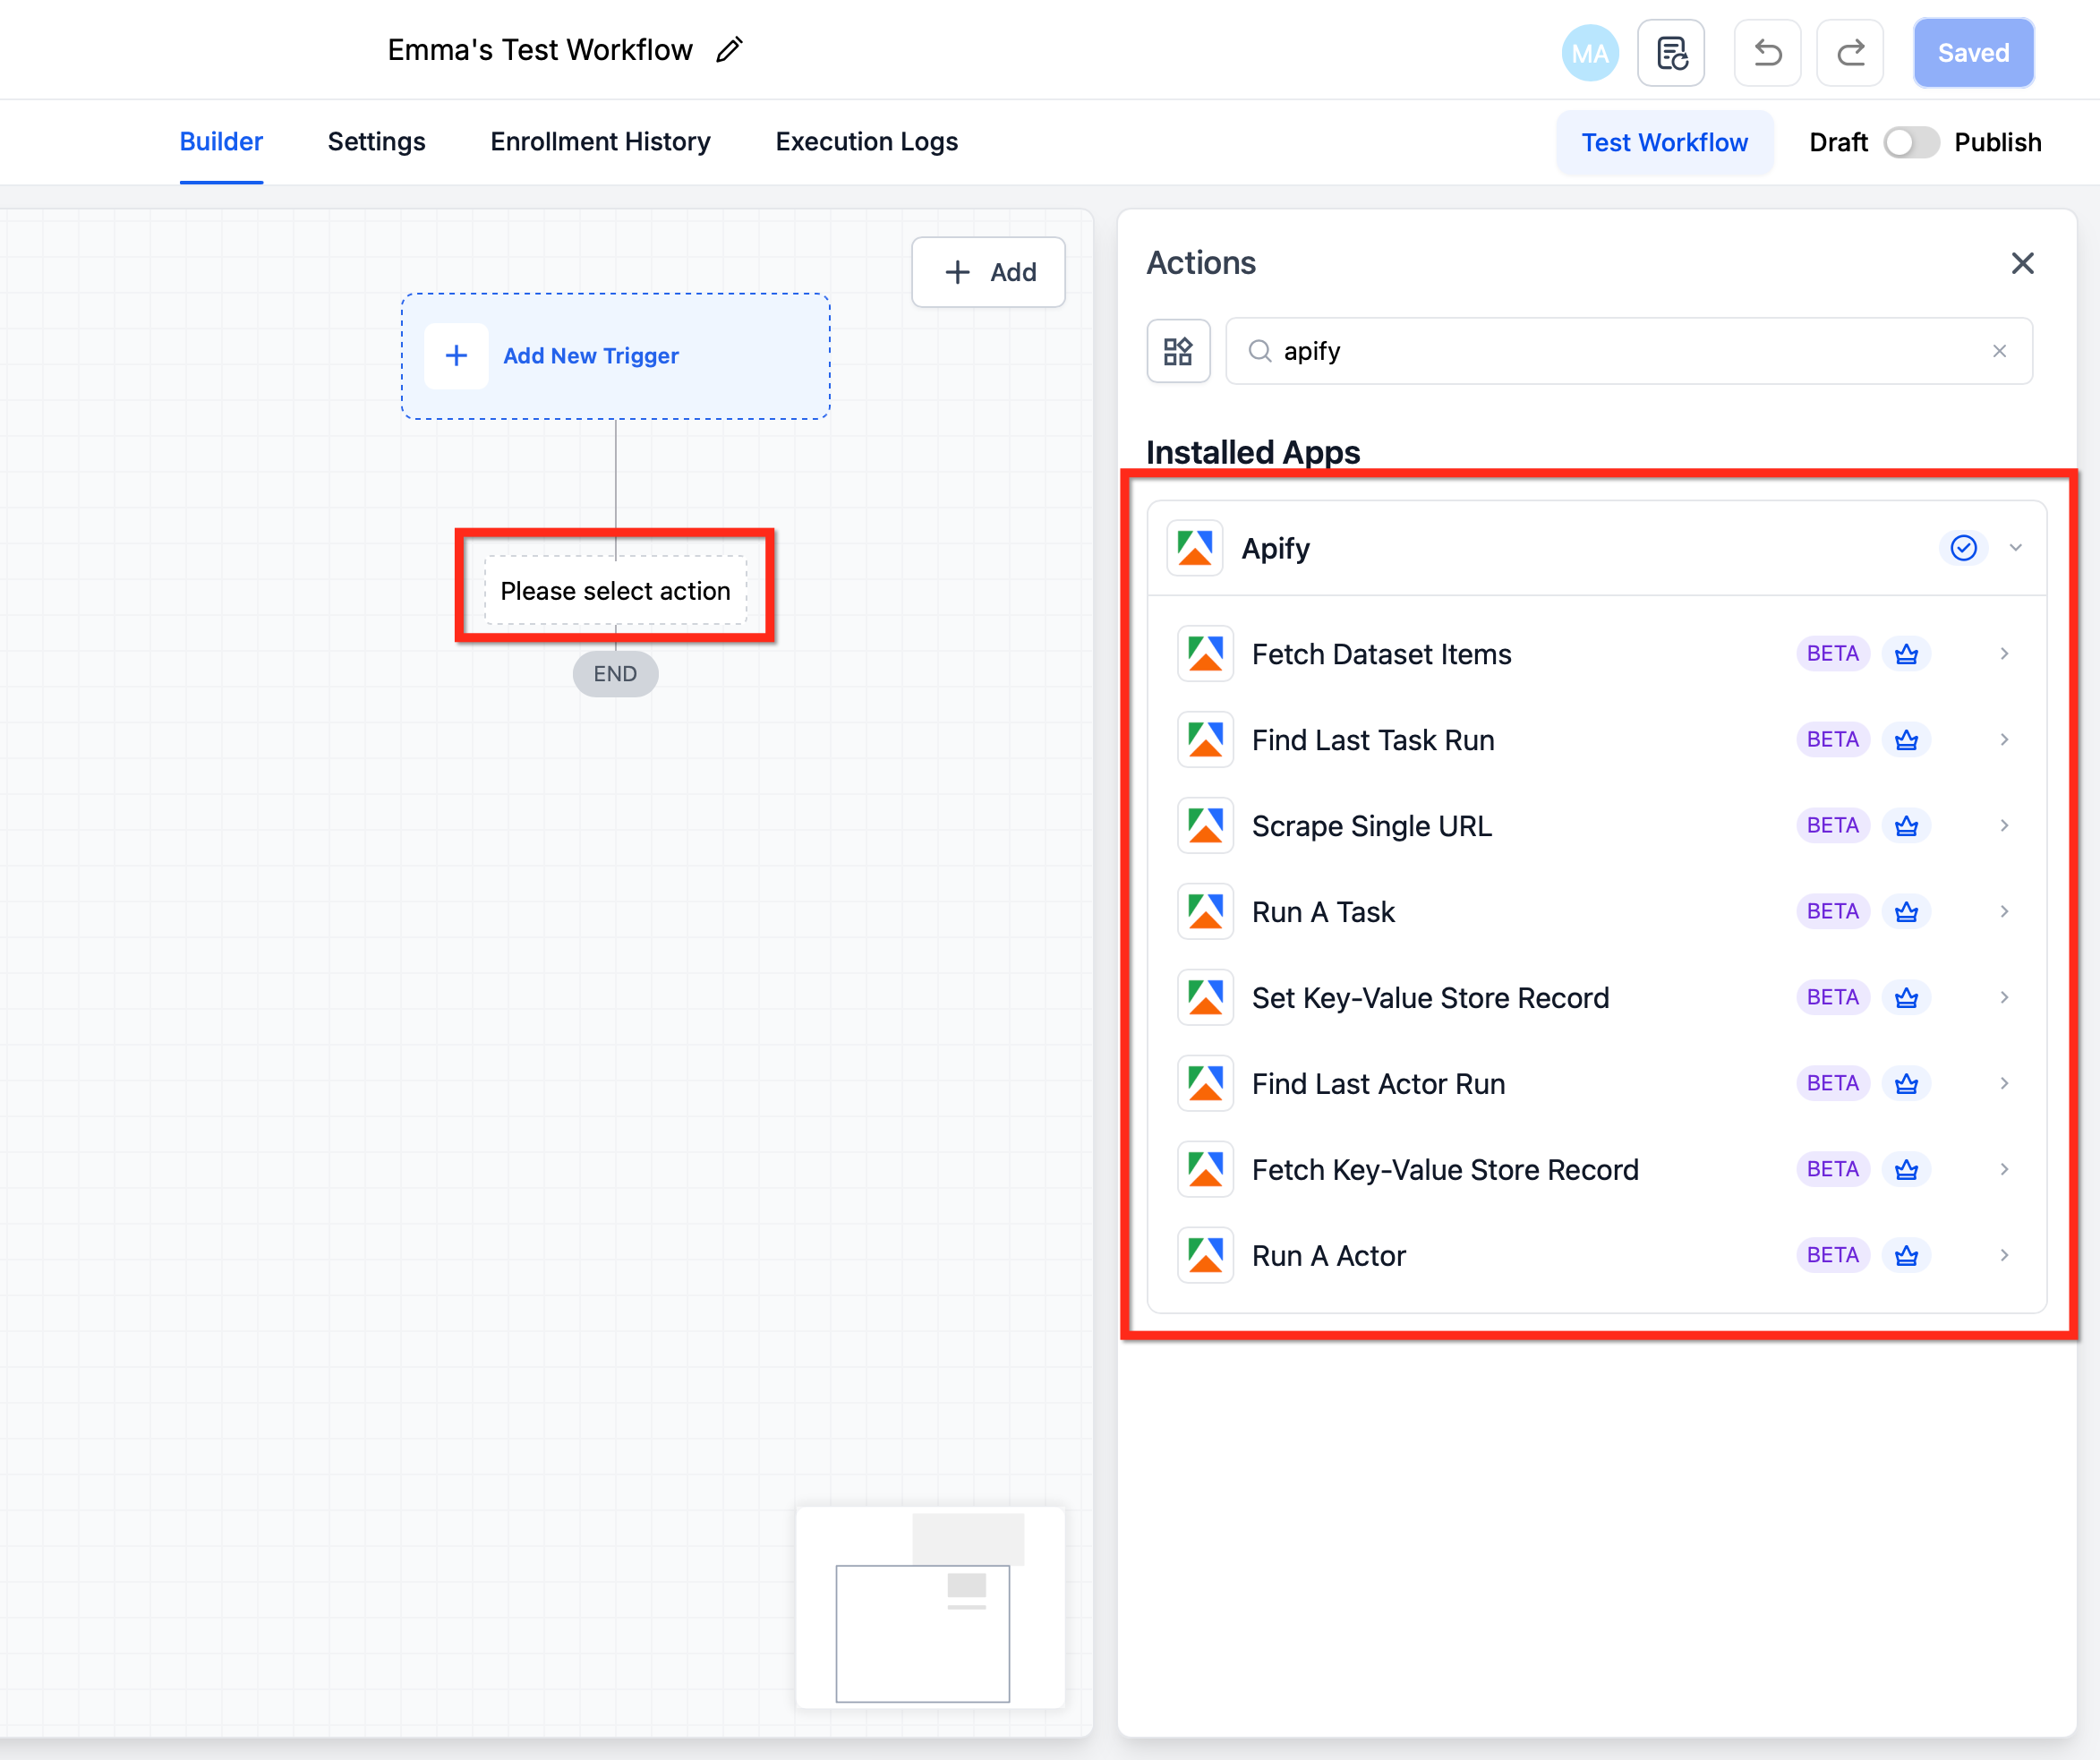The height and width of the screenshot is (1760, 2100).
Task: Open the apps category grid icon
Action: click(1178, 351)
